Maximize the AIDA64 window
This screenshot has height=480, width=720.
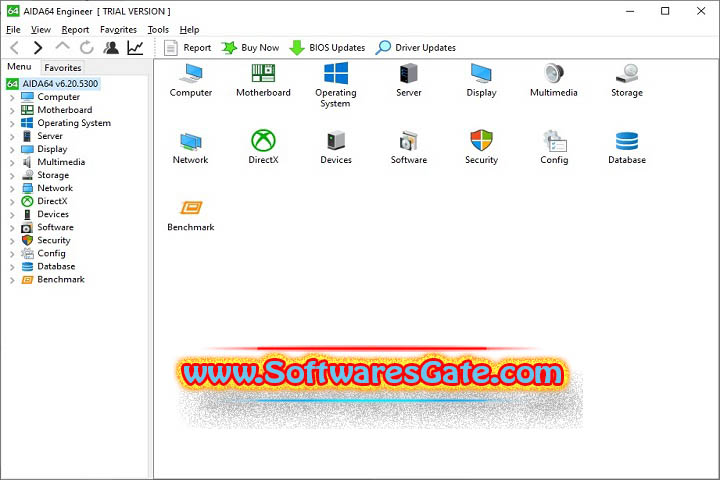(665, 11)
